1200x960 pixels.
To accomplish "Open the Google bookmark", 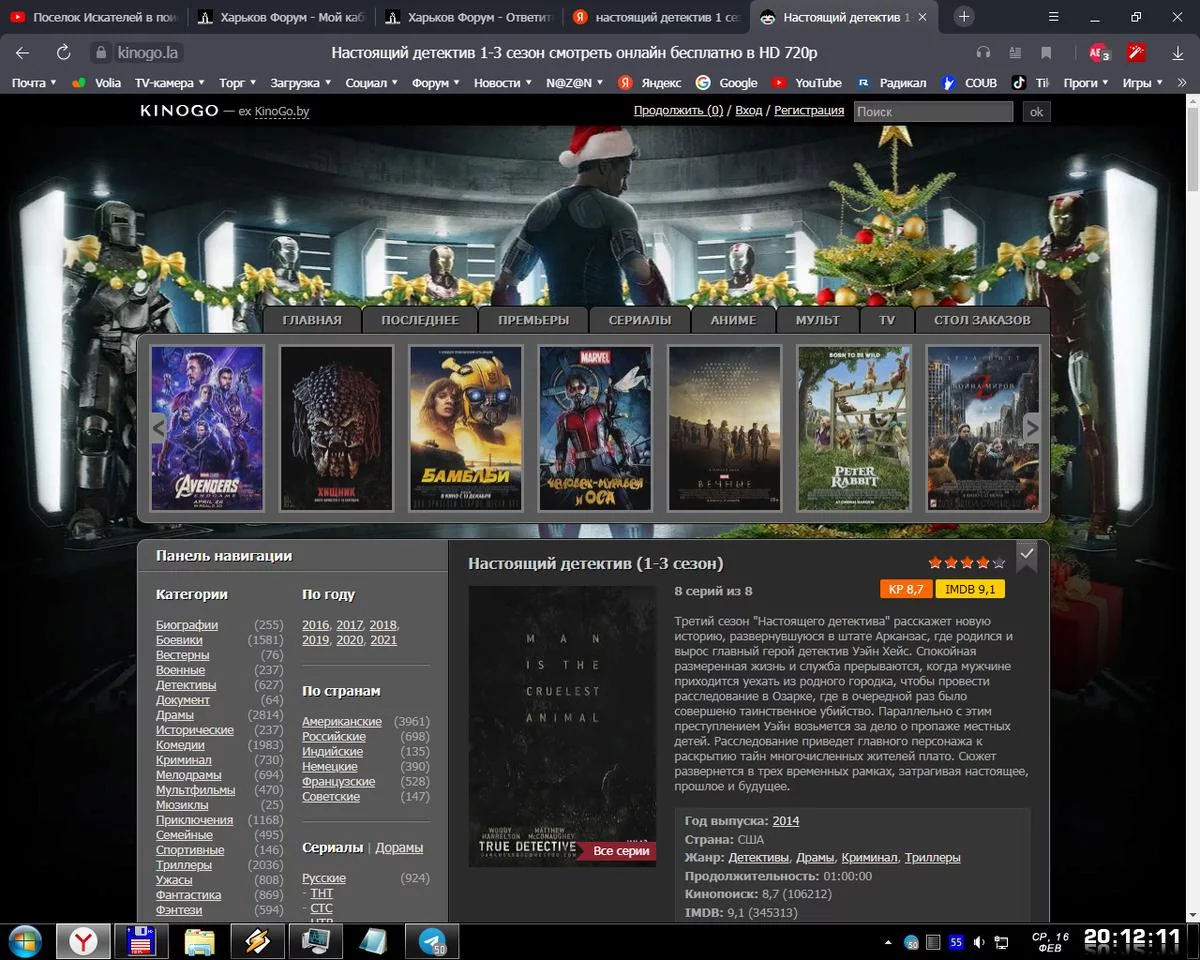I will click(x=727, y=83).
